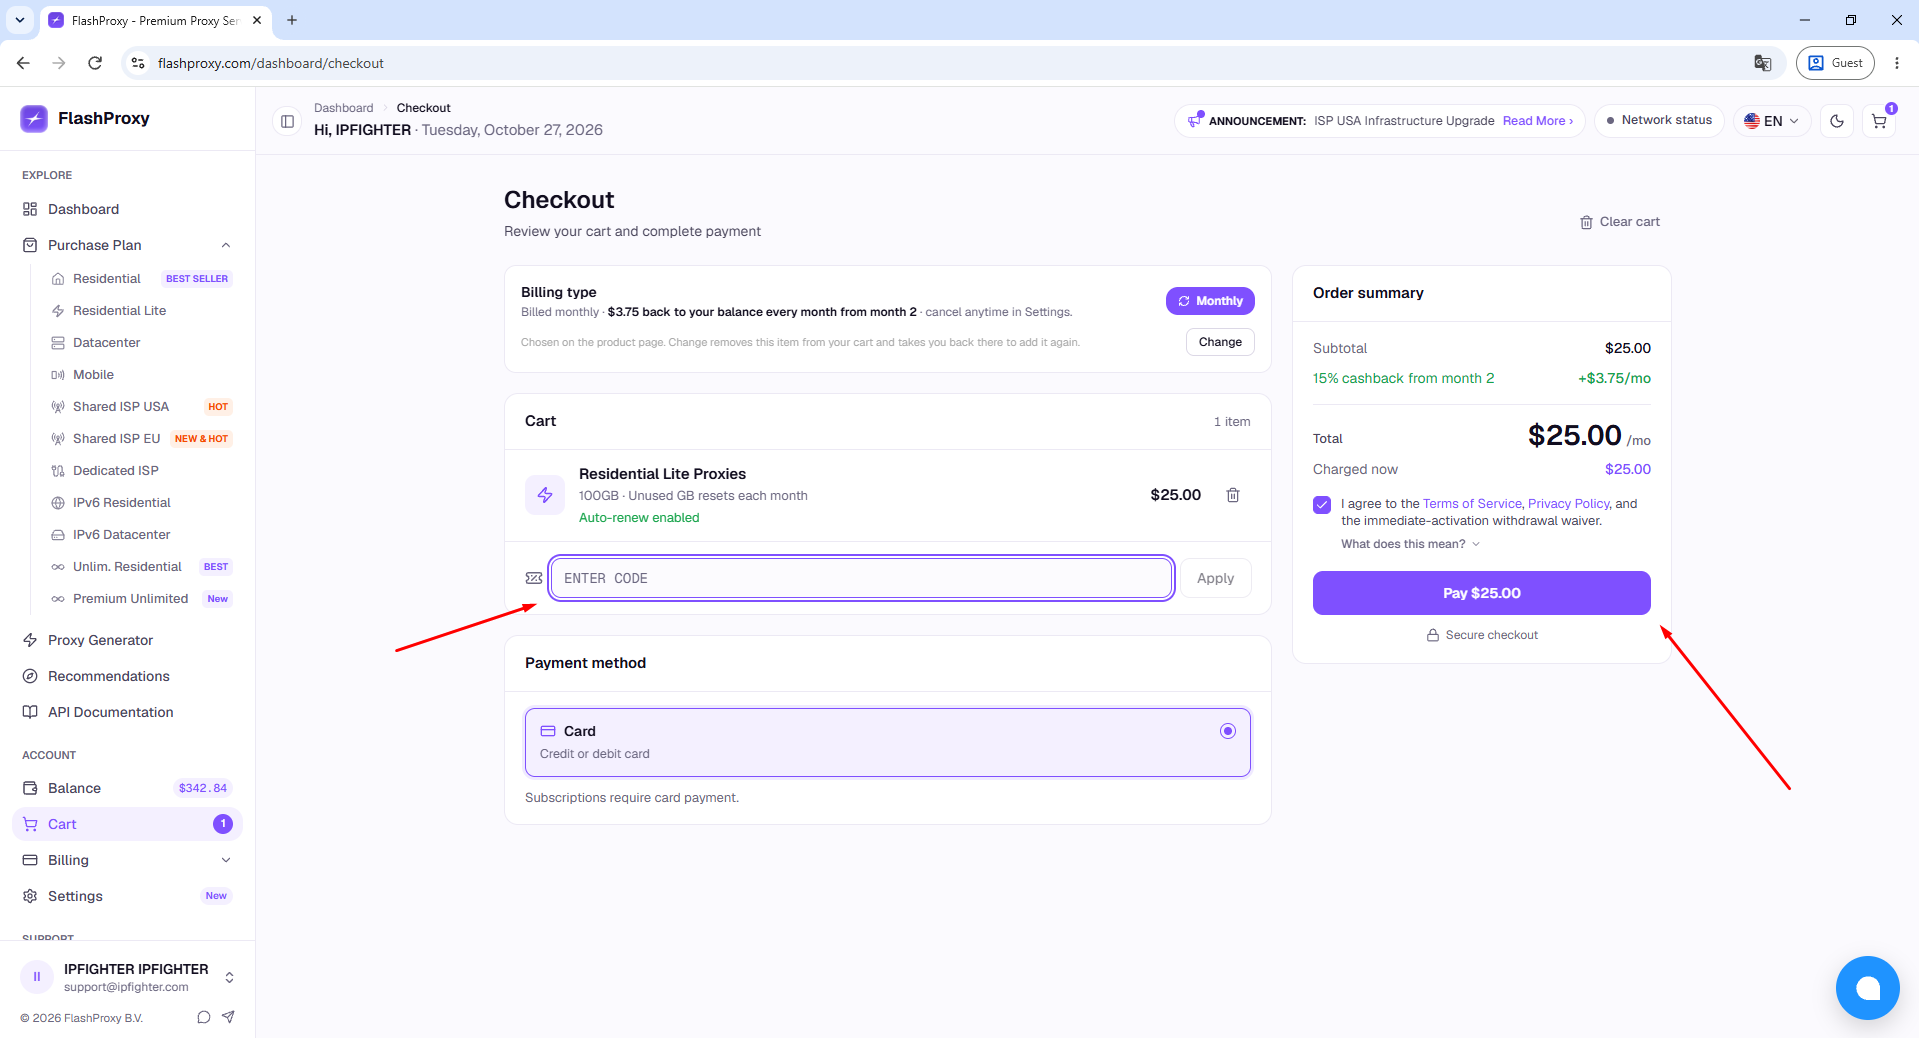
Task: Expand 'What does this mean?'
Action: click(x=1410, y=544)
